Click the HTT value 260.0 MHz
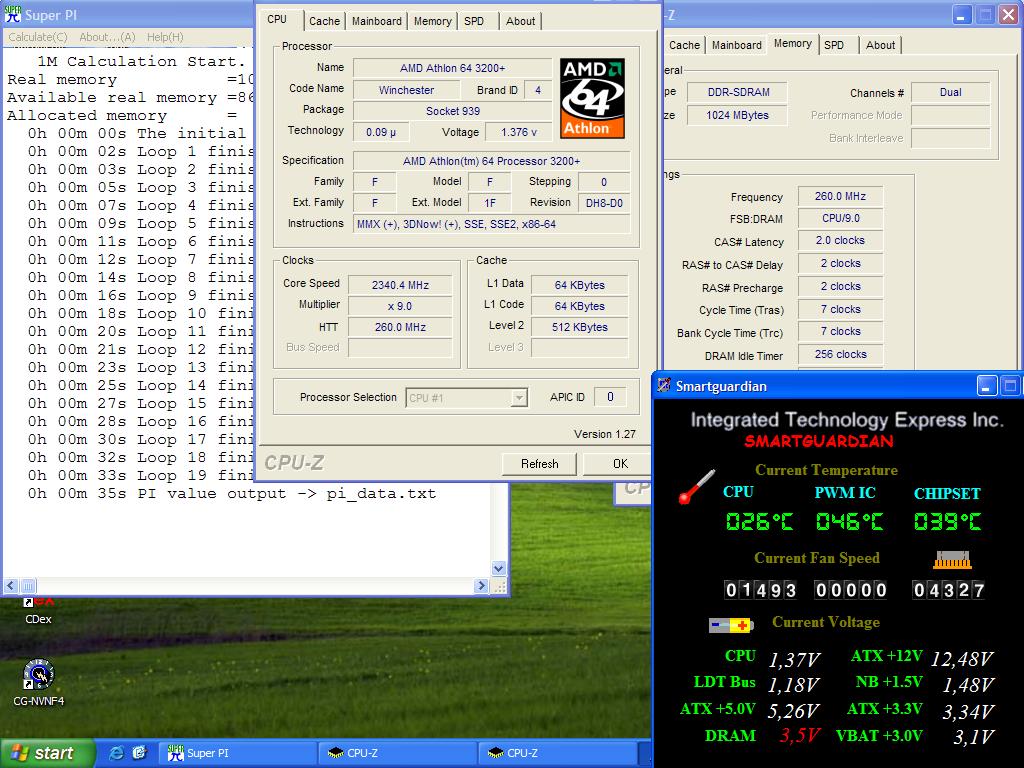The height and width of the screenshot is (768, 1024). pyautogui.click(x=400, y=327)
